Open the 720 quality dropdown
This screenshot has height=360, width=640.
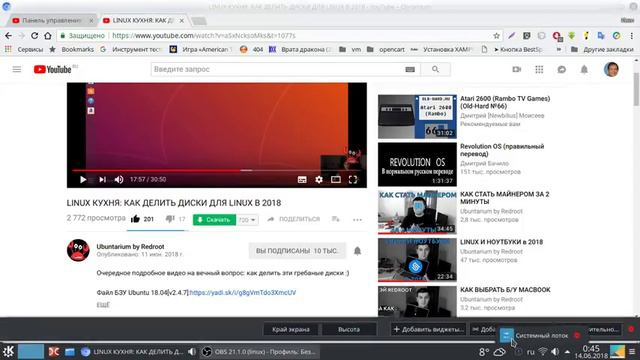point(247,220)
